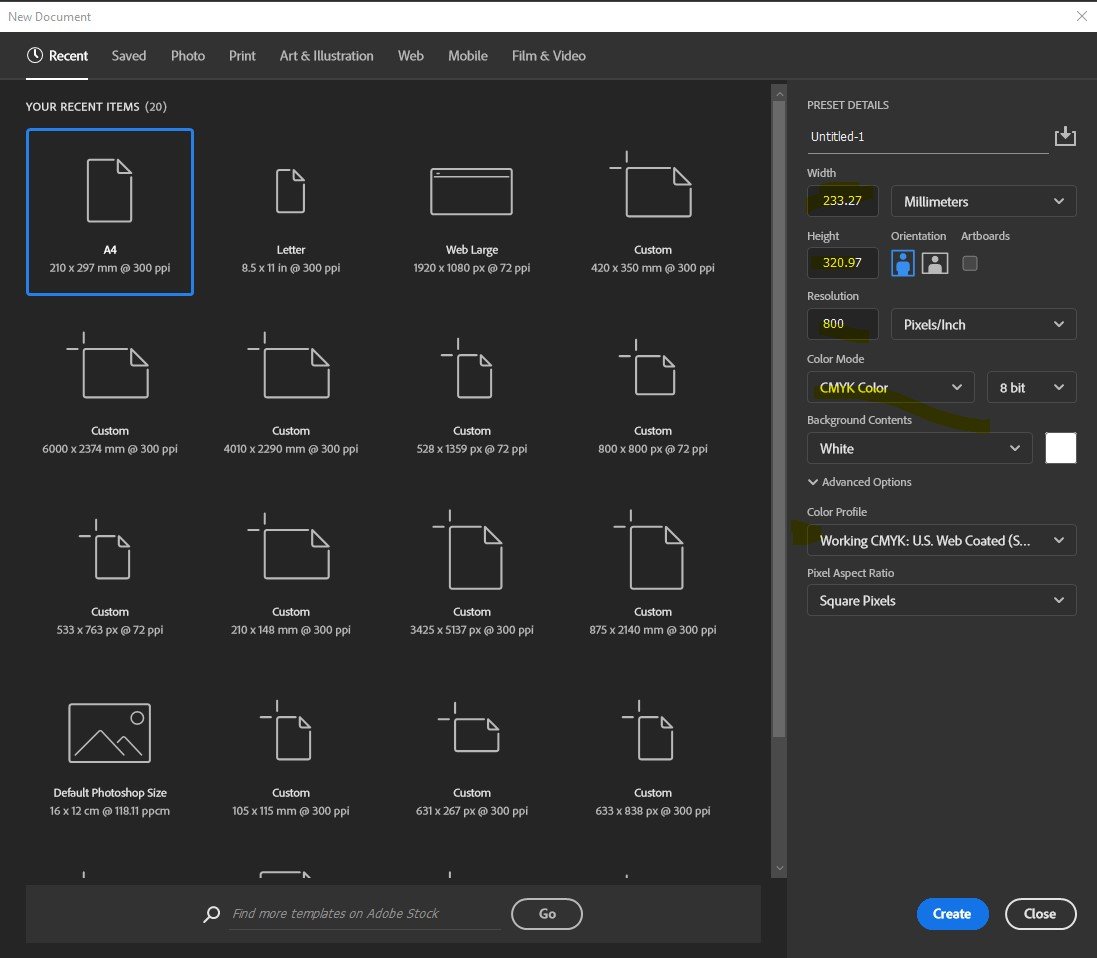Keep orientation set to portrait
Viewport: 1097px width, 958px height.
902,263
